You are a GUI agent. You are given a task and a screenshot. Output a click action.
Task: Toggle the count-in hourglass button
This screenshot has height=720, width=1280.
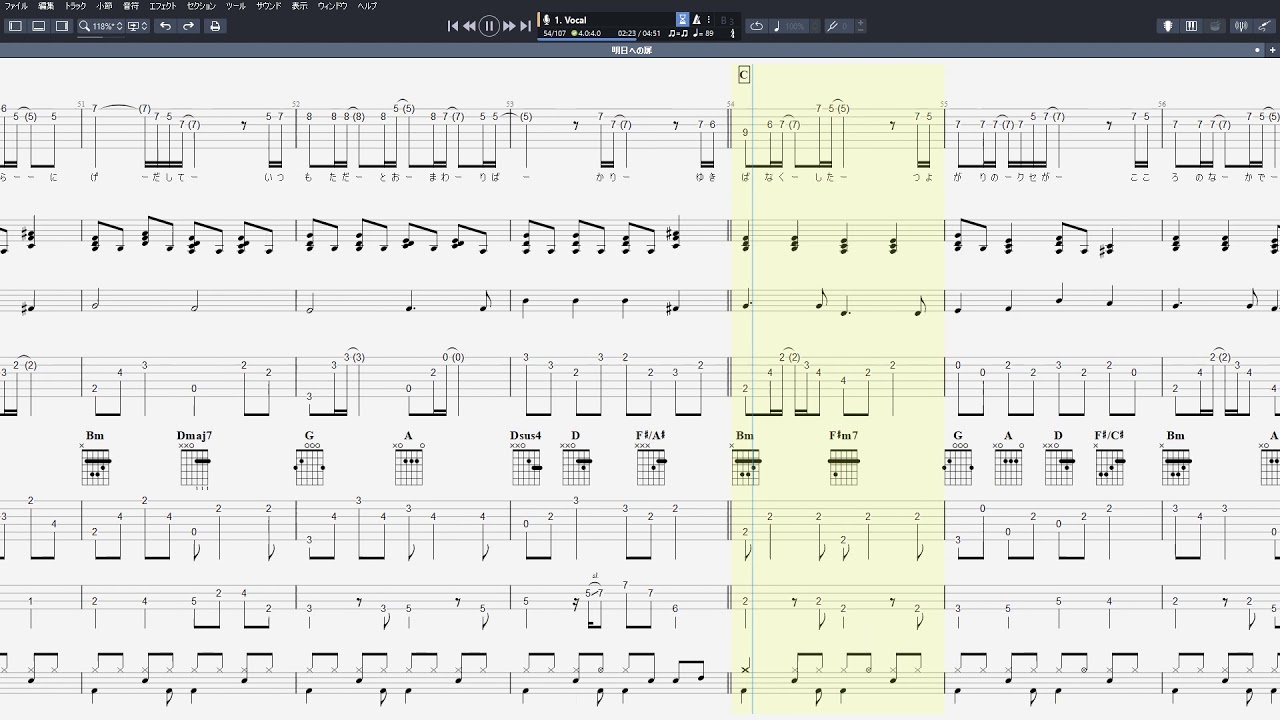tap(682, 19)
